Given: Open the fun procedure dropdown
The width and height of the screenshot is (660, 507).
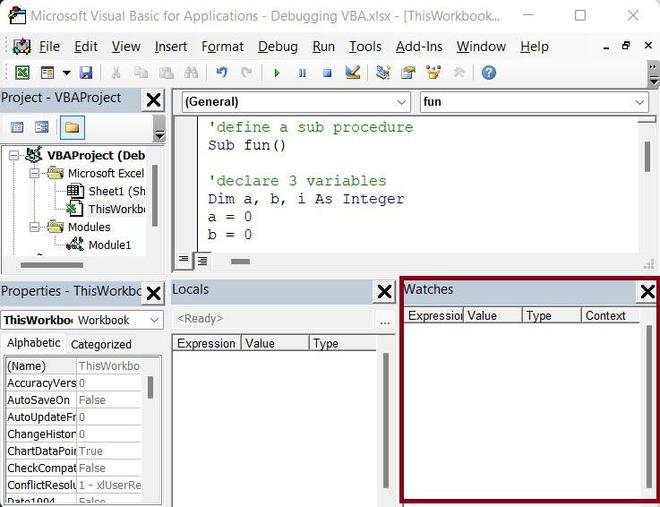Looking at the screenshot, I should coord(534,102).
